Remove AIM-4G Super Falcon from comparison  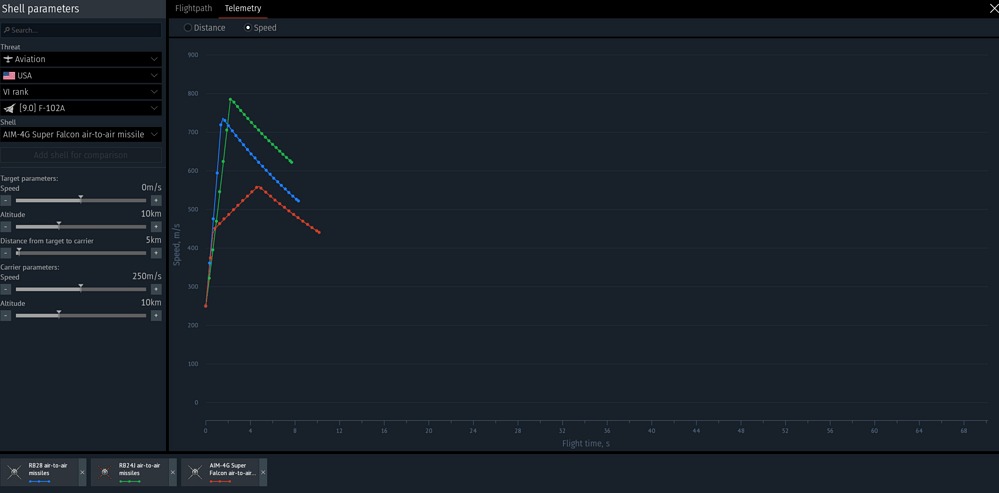click(x=263, y=472)
